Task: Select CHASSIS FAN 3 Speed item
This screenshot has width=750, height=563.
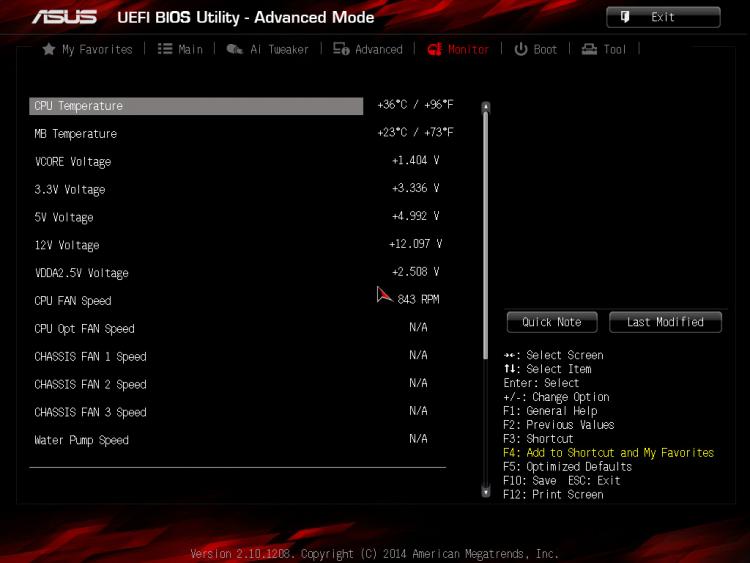Action: pos(90,412)
